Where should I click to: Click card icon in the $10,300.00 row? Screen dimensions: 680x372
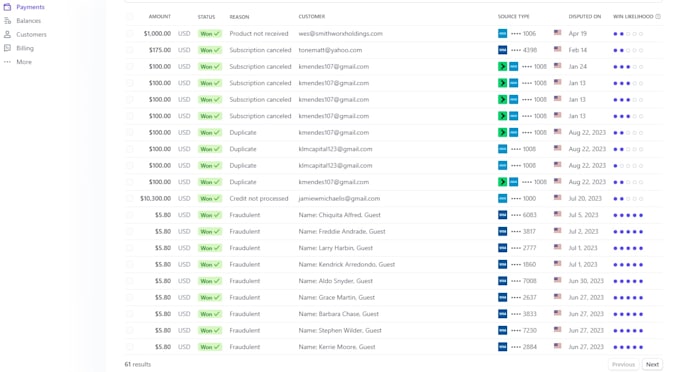coord(502,198)
